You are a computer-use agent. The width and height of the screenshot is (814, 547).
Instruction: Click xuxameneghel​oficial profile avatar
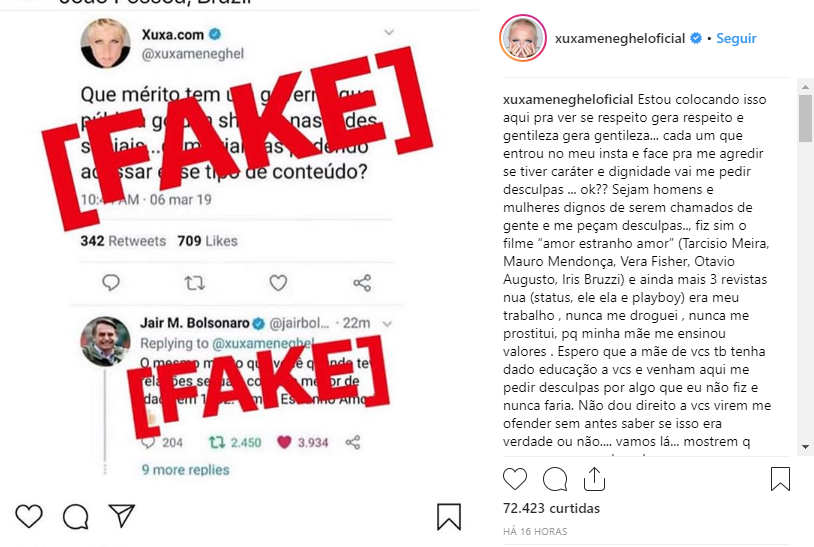(x=523, y=38)
